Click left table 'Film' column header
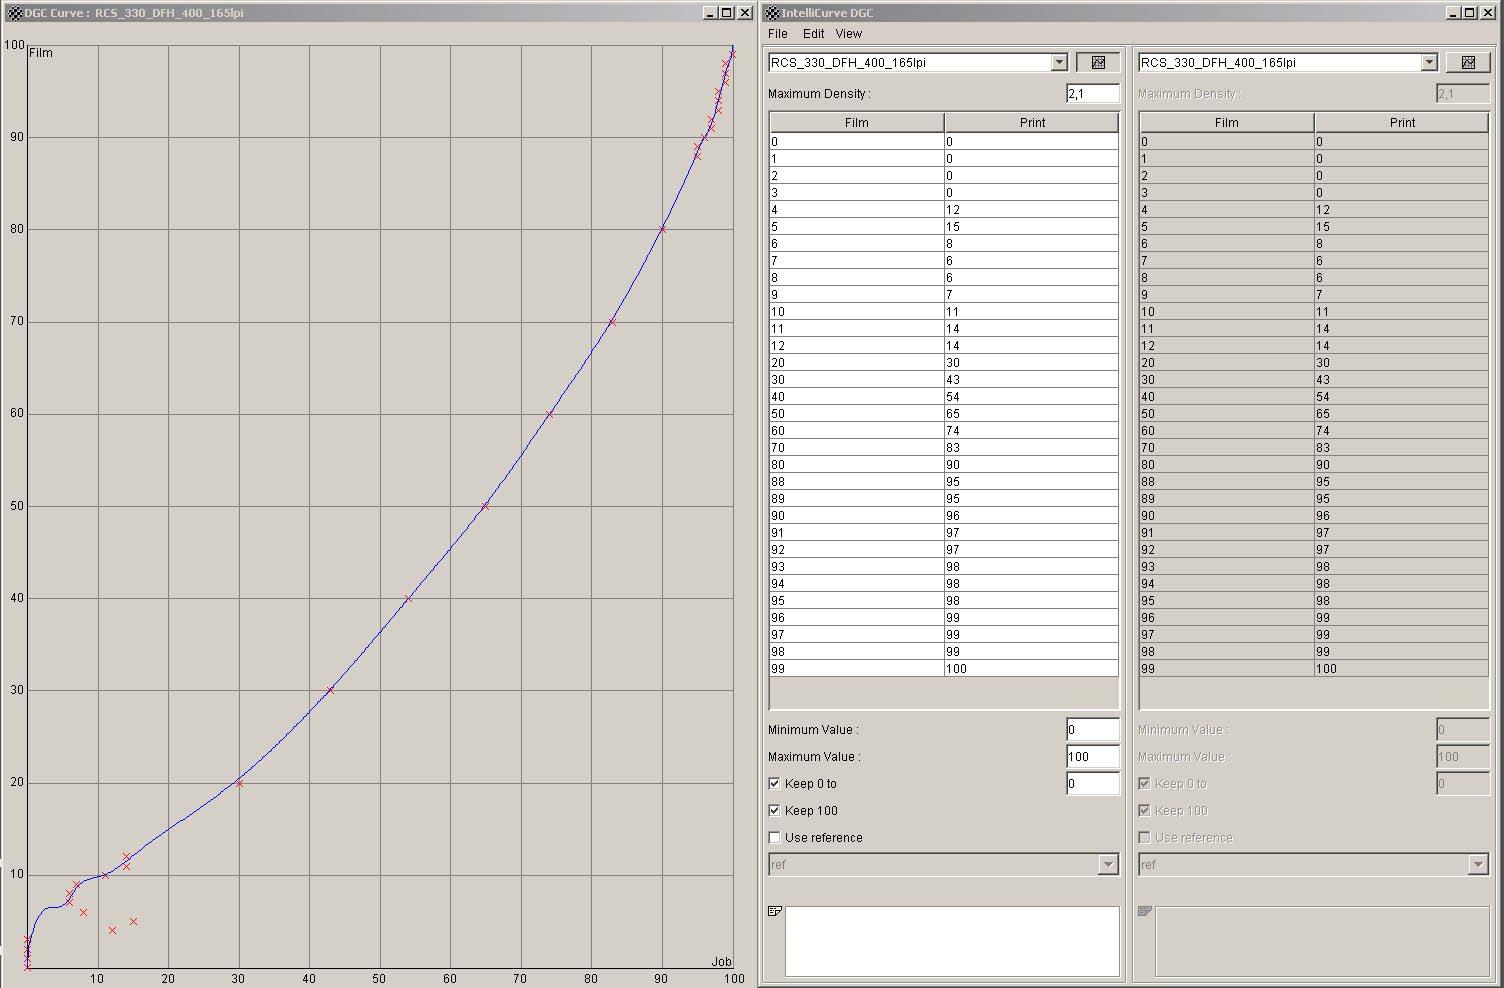This screenshot has width=1504, height=988. point(857,122)
